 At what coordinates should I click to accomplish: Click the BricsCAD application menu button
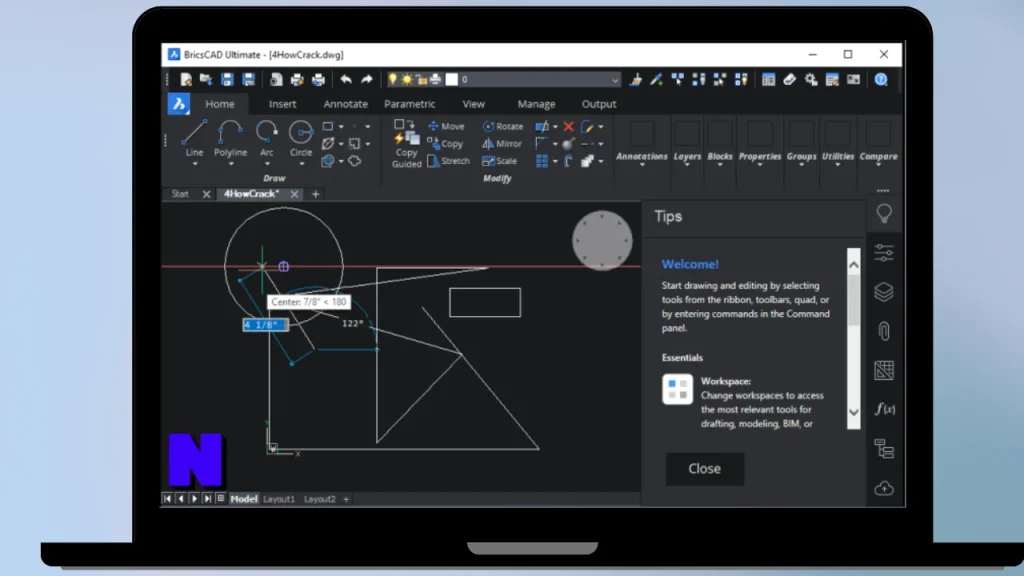click(178, 104)
